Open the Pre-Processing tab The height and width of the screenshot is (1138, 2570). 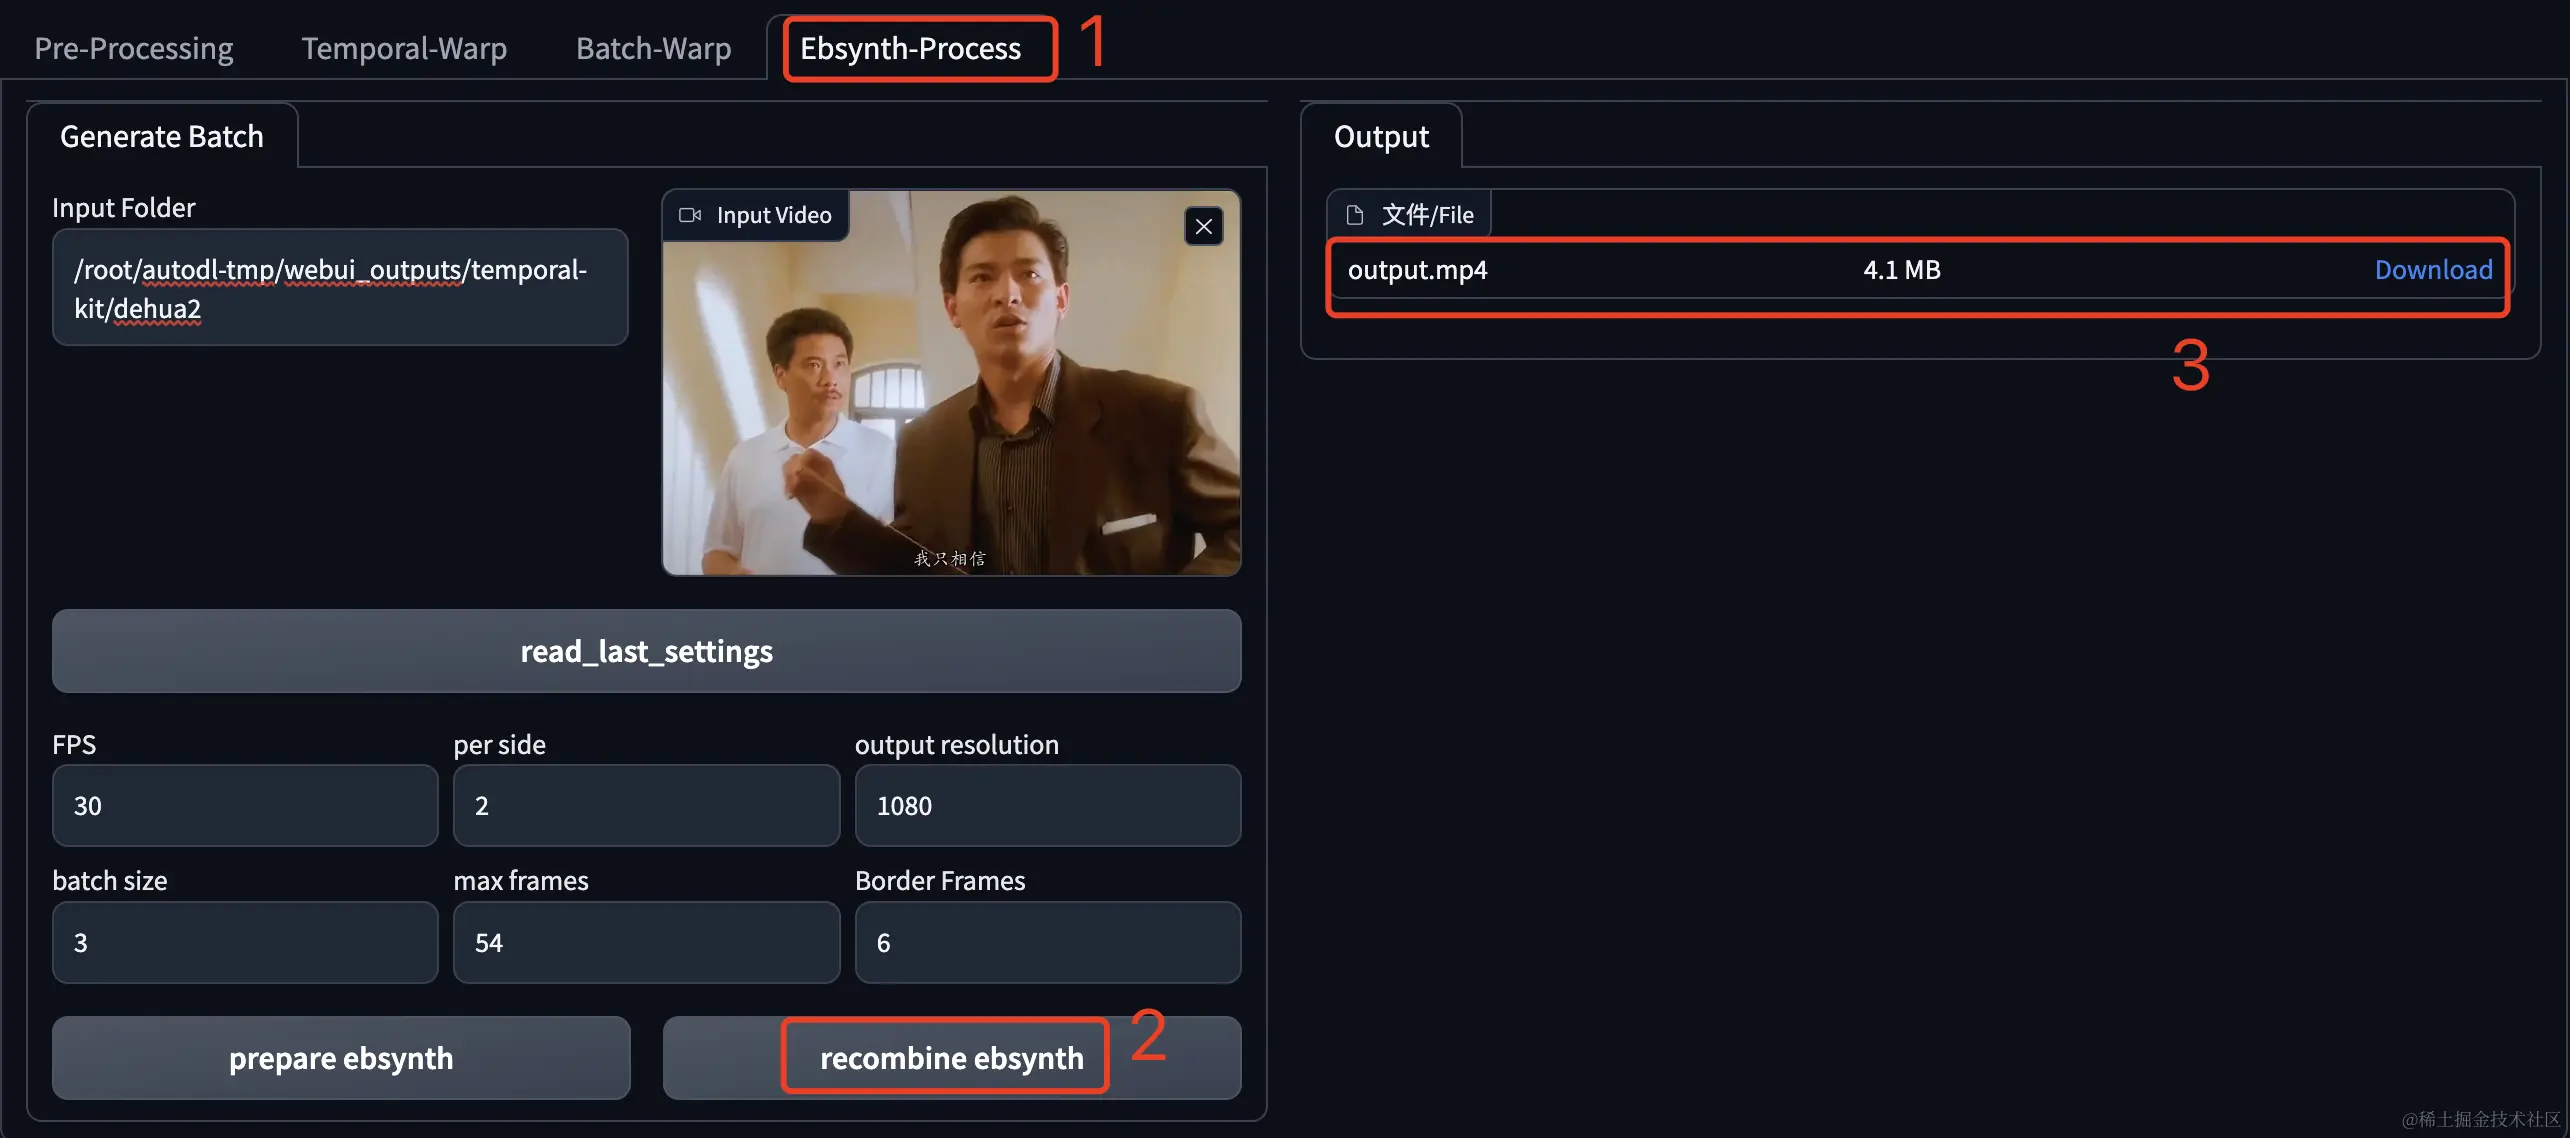point(134,48)
